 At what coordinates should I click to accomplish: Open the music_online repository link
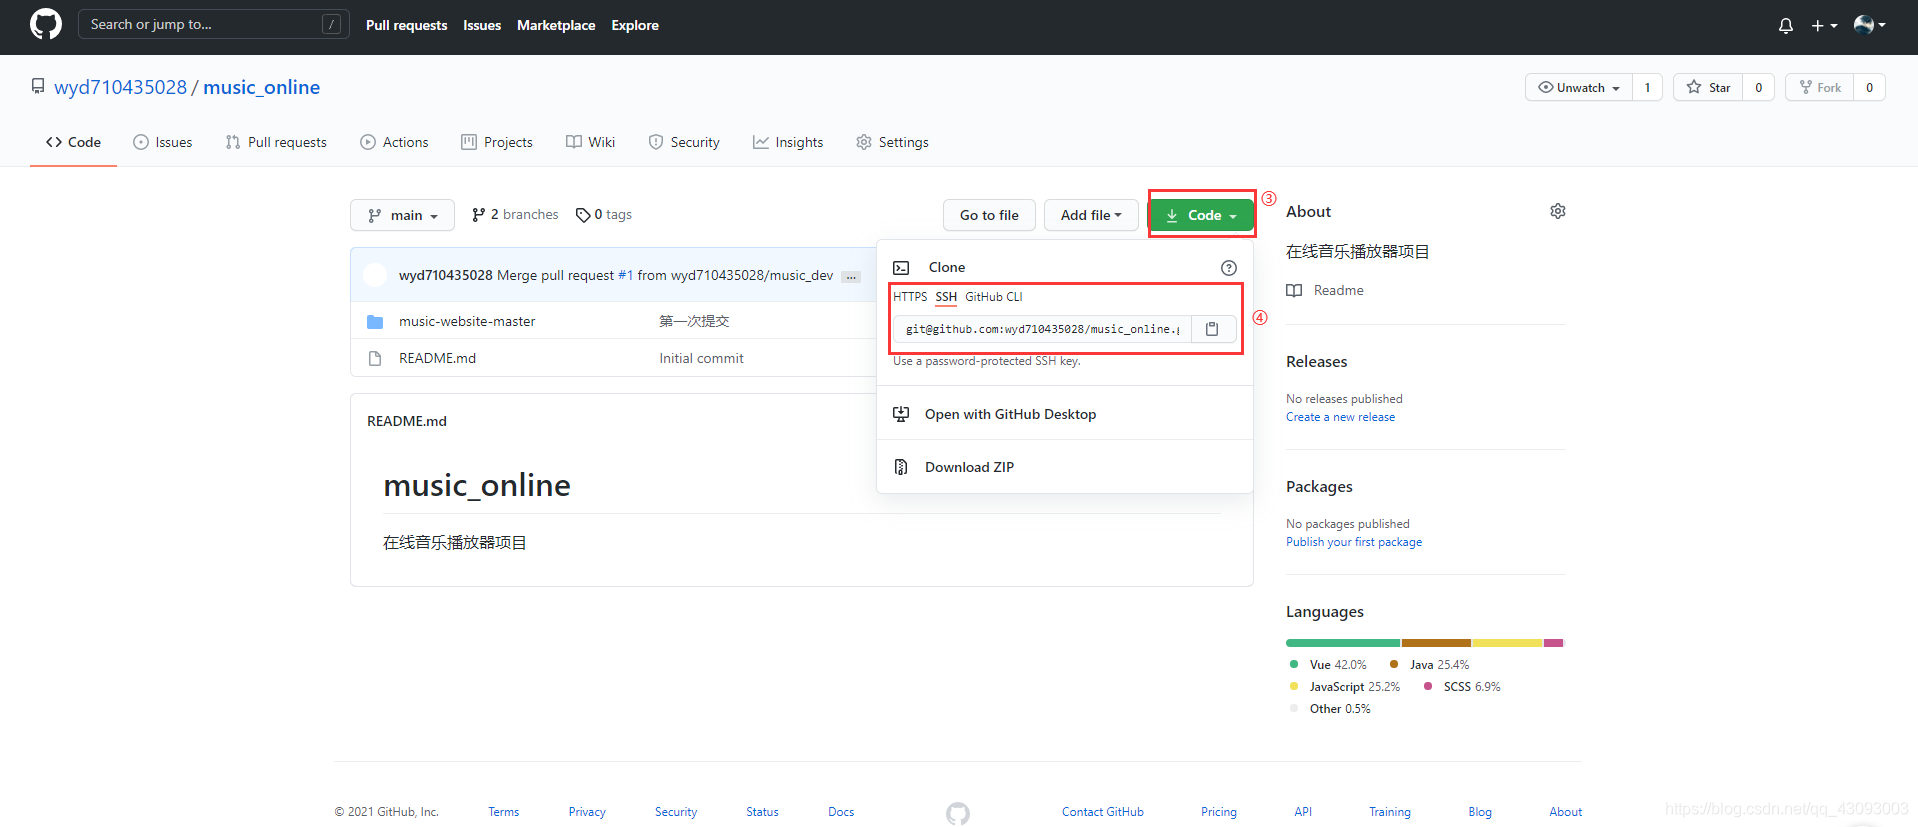[x=262, y=87]
